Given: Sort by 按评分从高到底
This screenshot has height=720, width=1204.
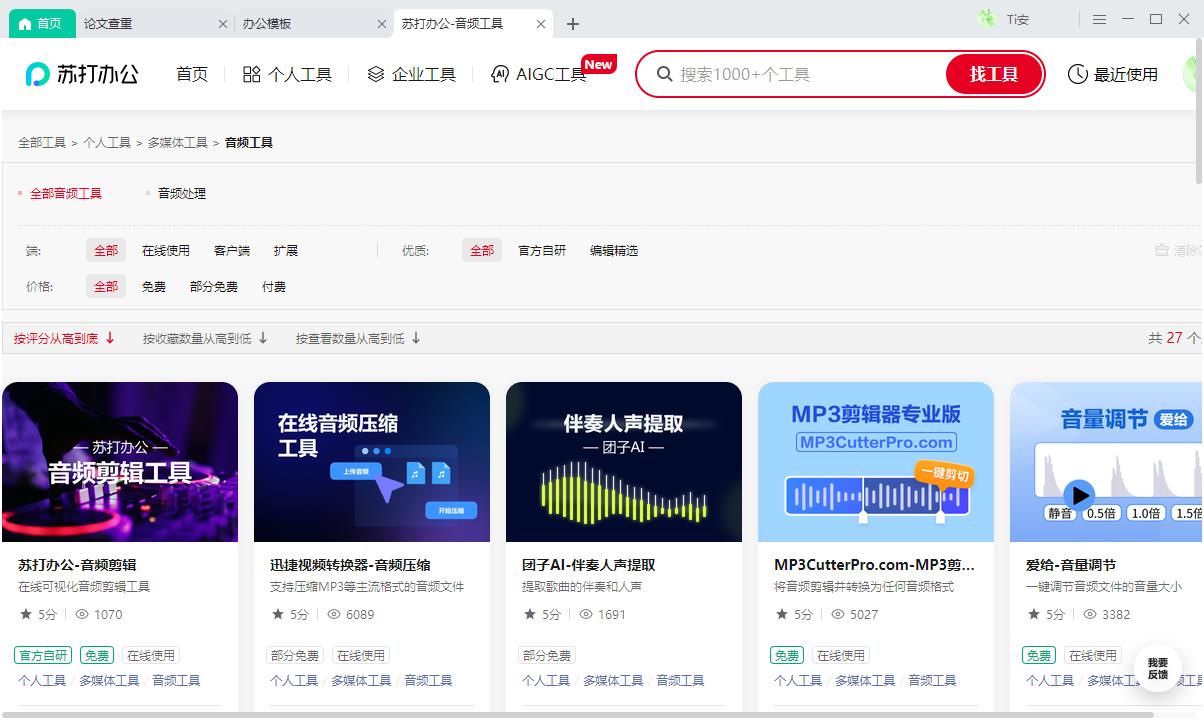Looking at the screenshot, I should click(x=65, y=339).
